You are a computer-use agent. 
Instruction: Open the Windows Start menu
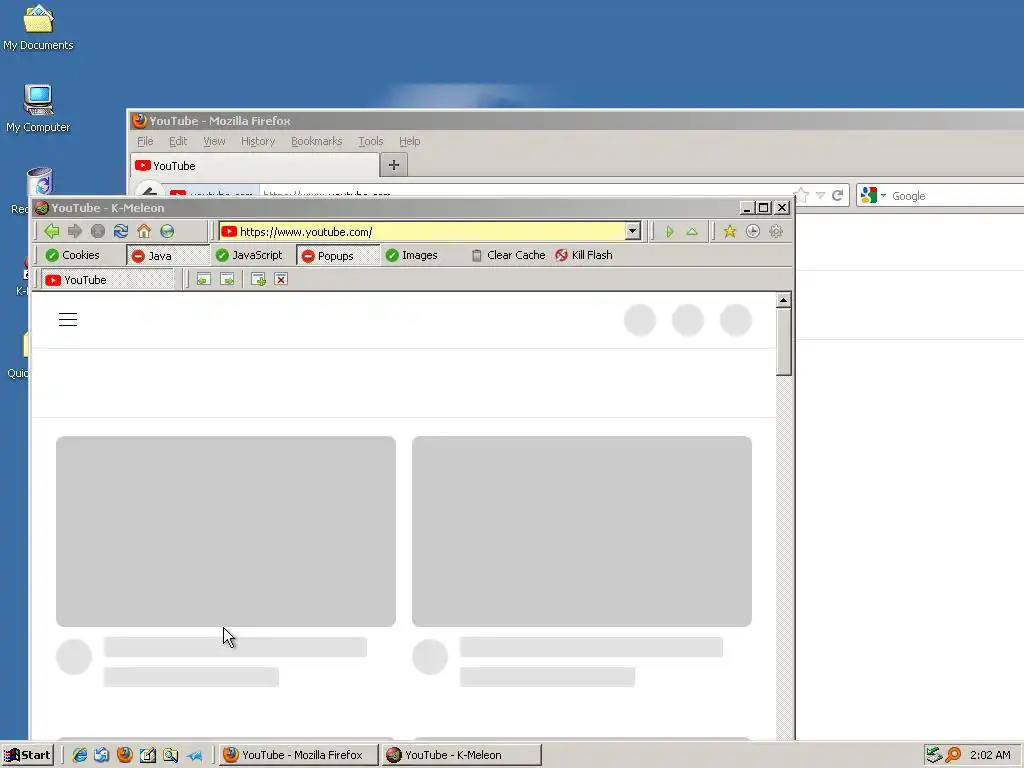tap(27, 755)
